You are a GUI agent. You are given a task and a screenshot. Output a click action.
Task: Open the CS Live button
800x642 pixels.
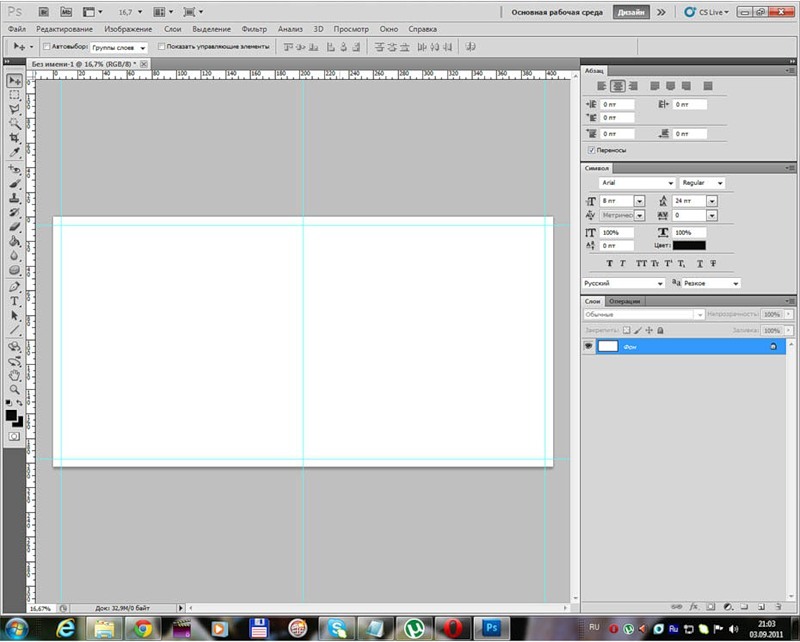point(707,12)
